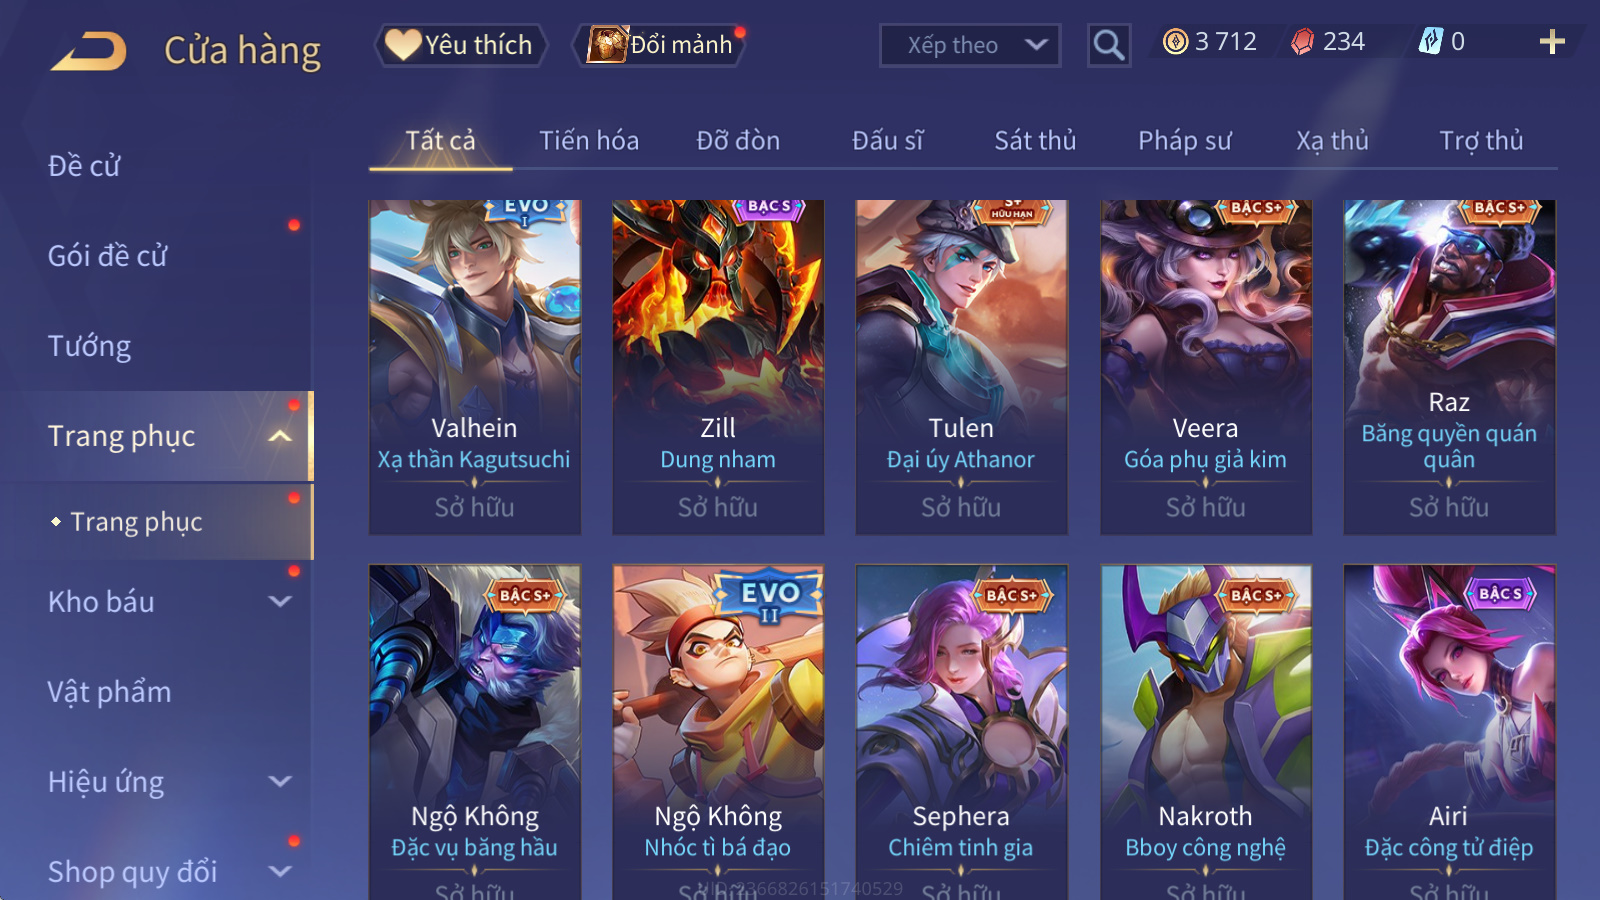
Task: Select the Zill Dung nham skin card
Action: [718, 367]
